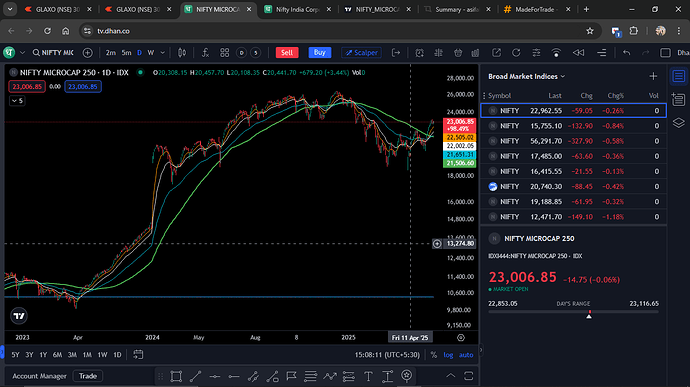The image size is (690, 387).
Task: Open the layout grid selector
Action: [x=224, y=53]
